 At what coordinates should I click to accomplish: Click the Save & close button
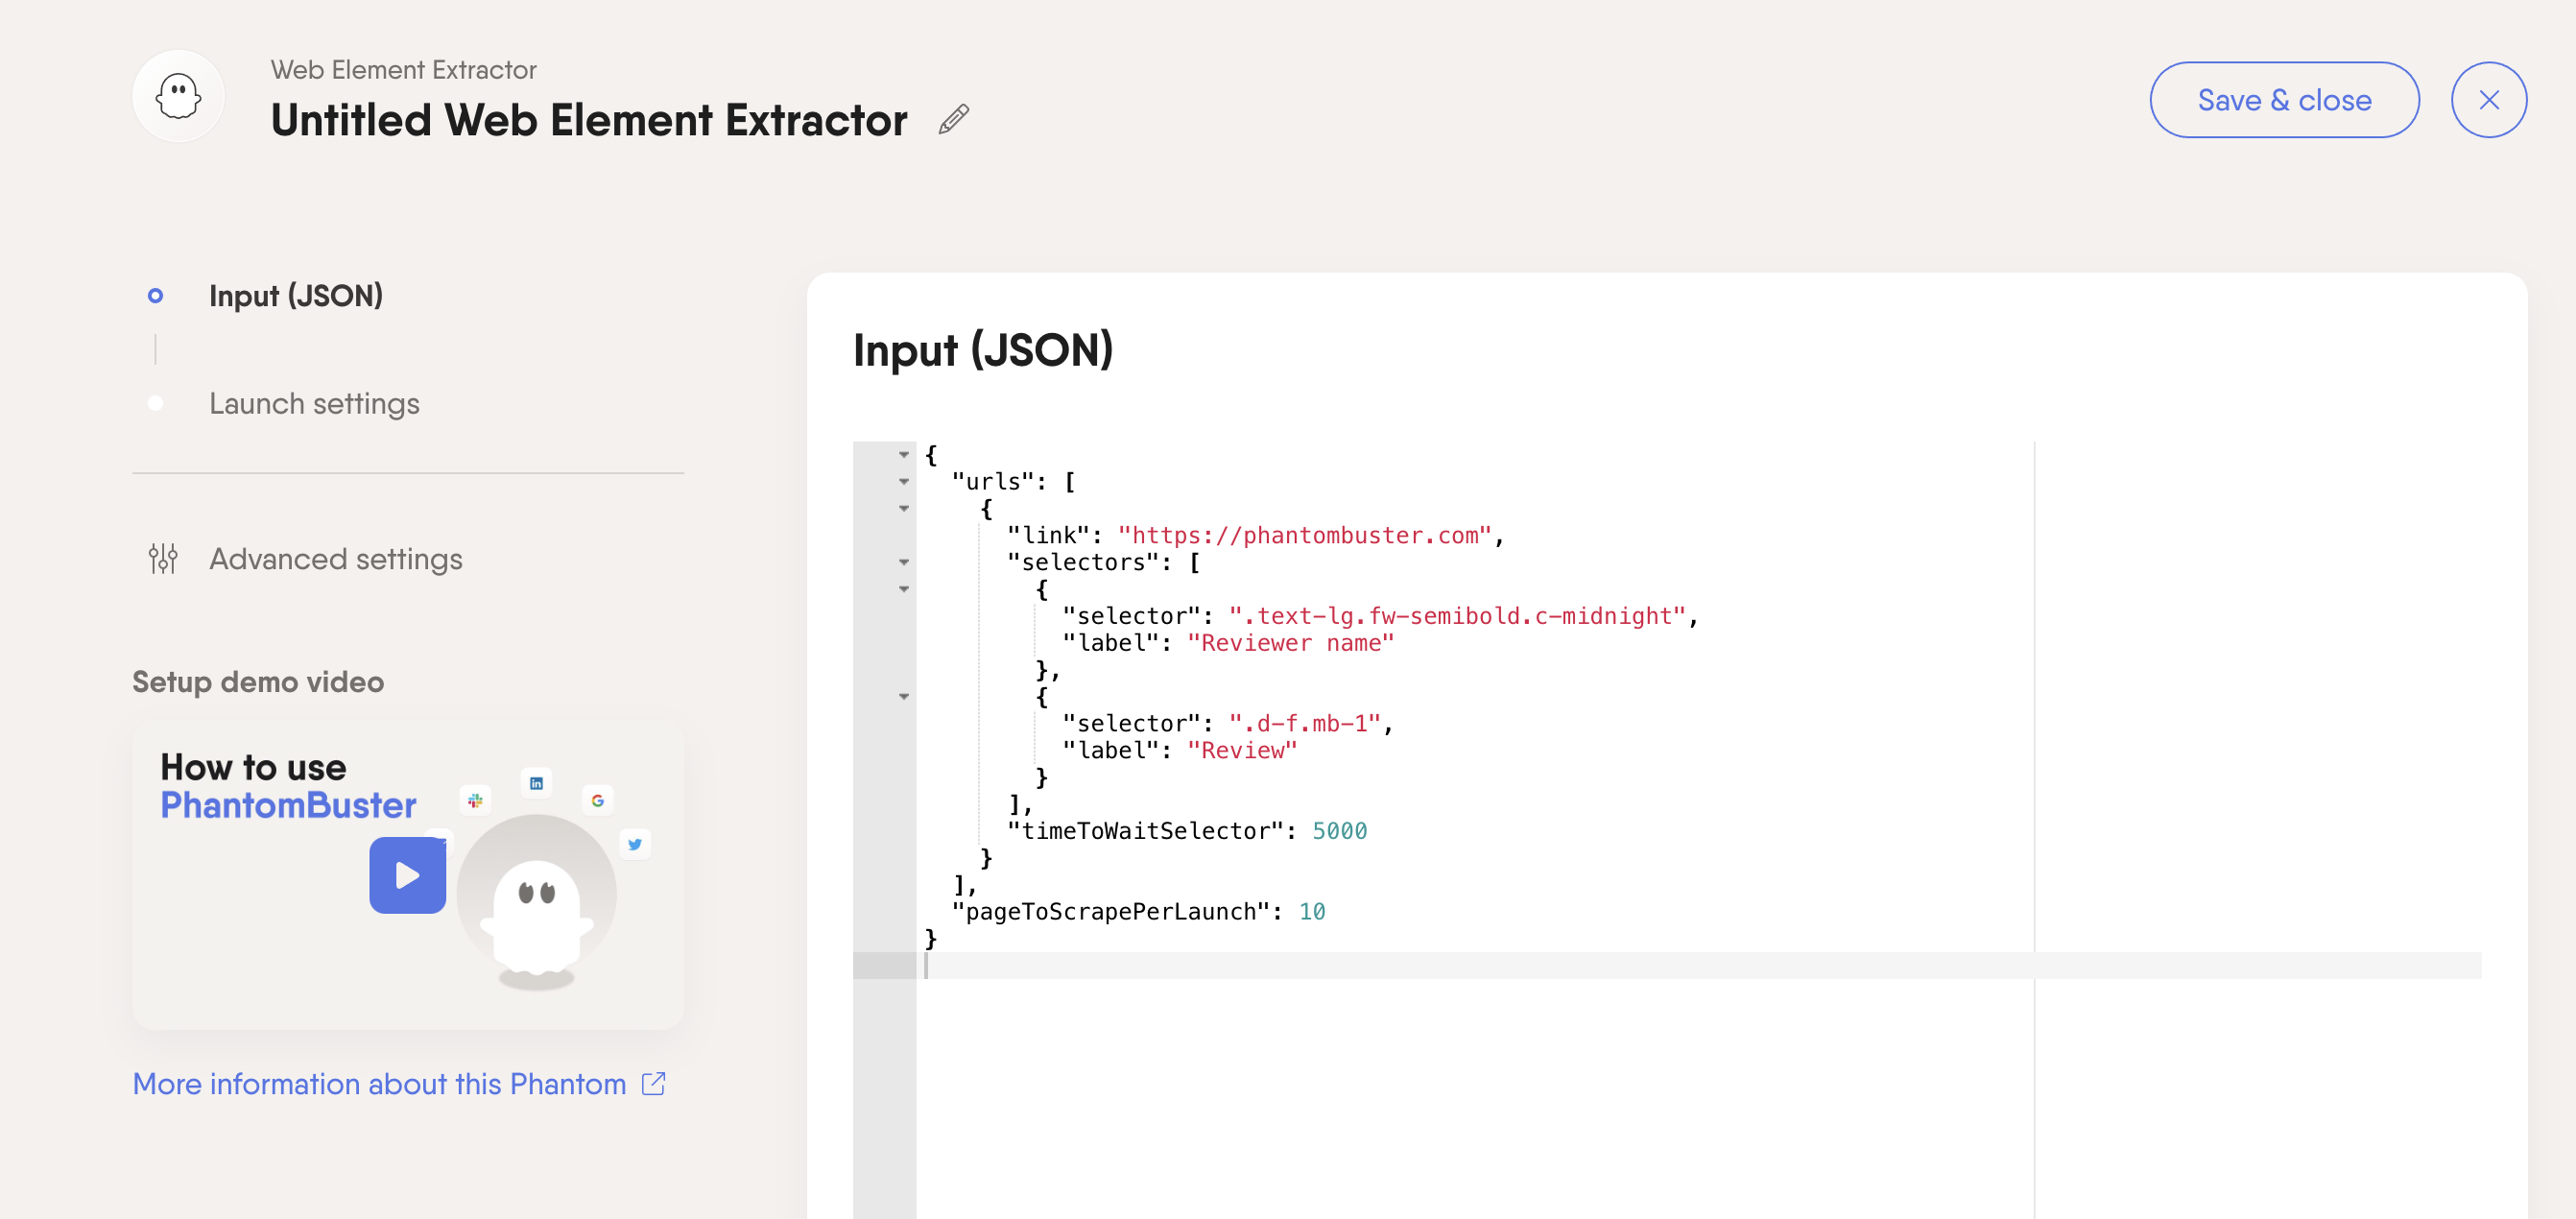point(2284,100)
